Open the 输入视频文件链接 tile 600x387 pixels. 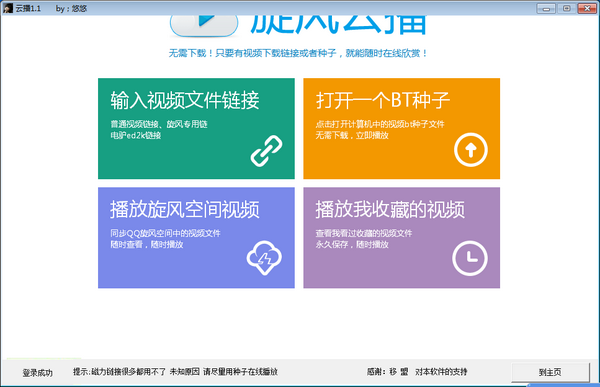click(x=196, y=129)
